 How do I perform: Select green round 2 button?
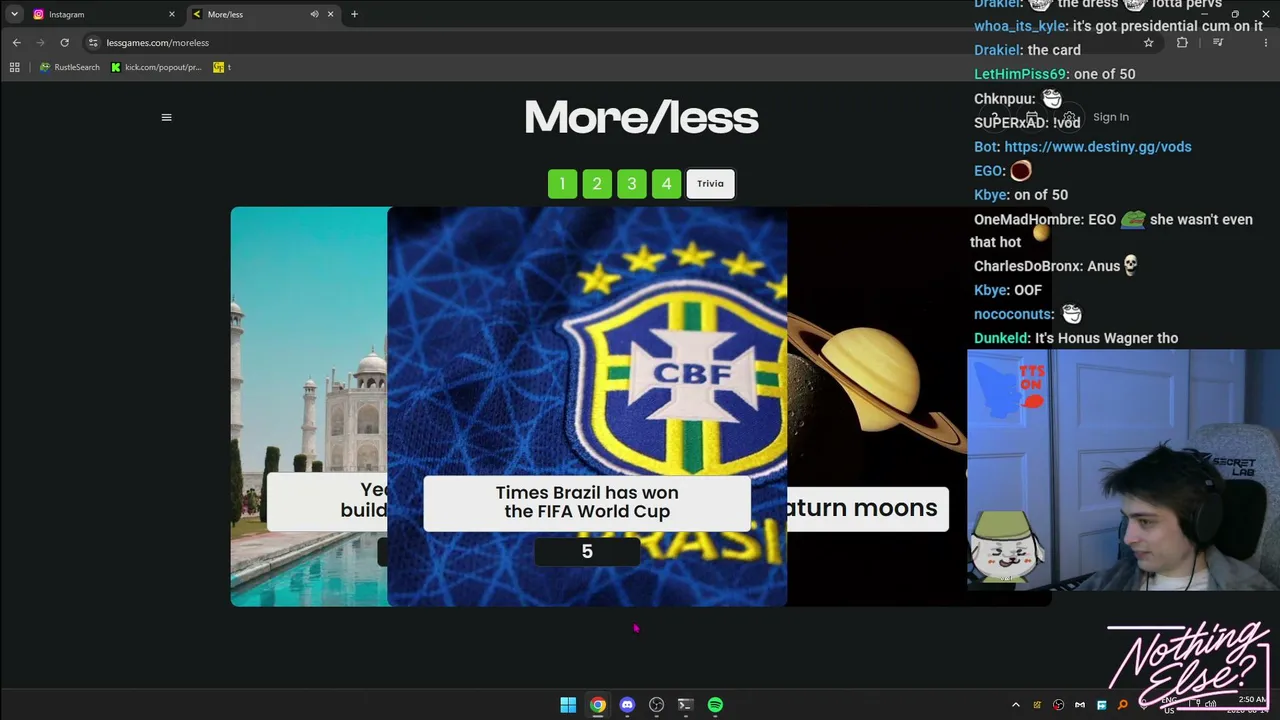coord(597,184)
